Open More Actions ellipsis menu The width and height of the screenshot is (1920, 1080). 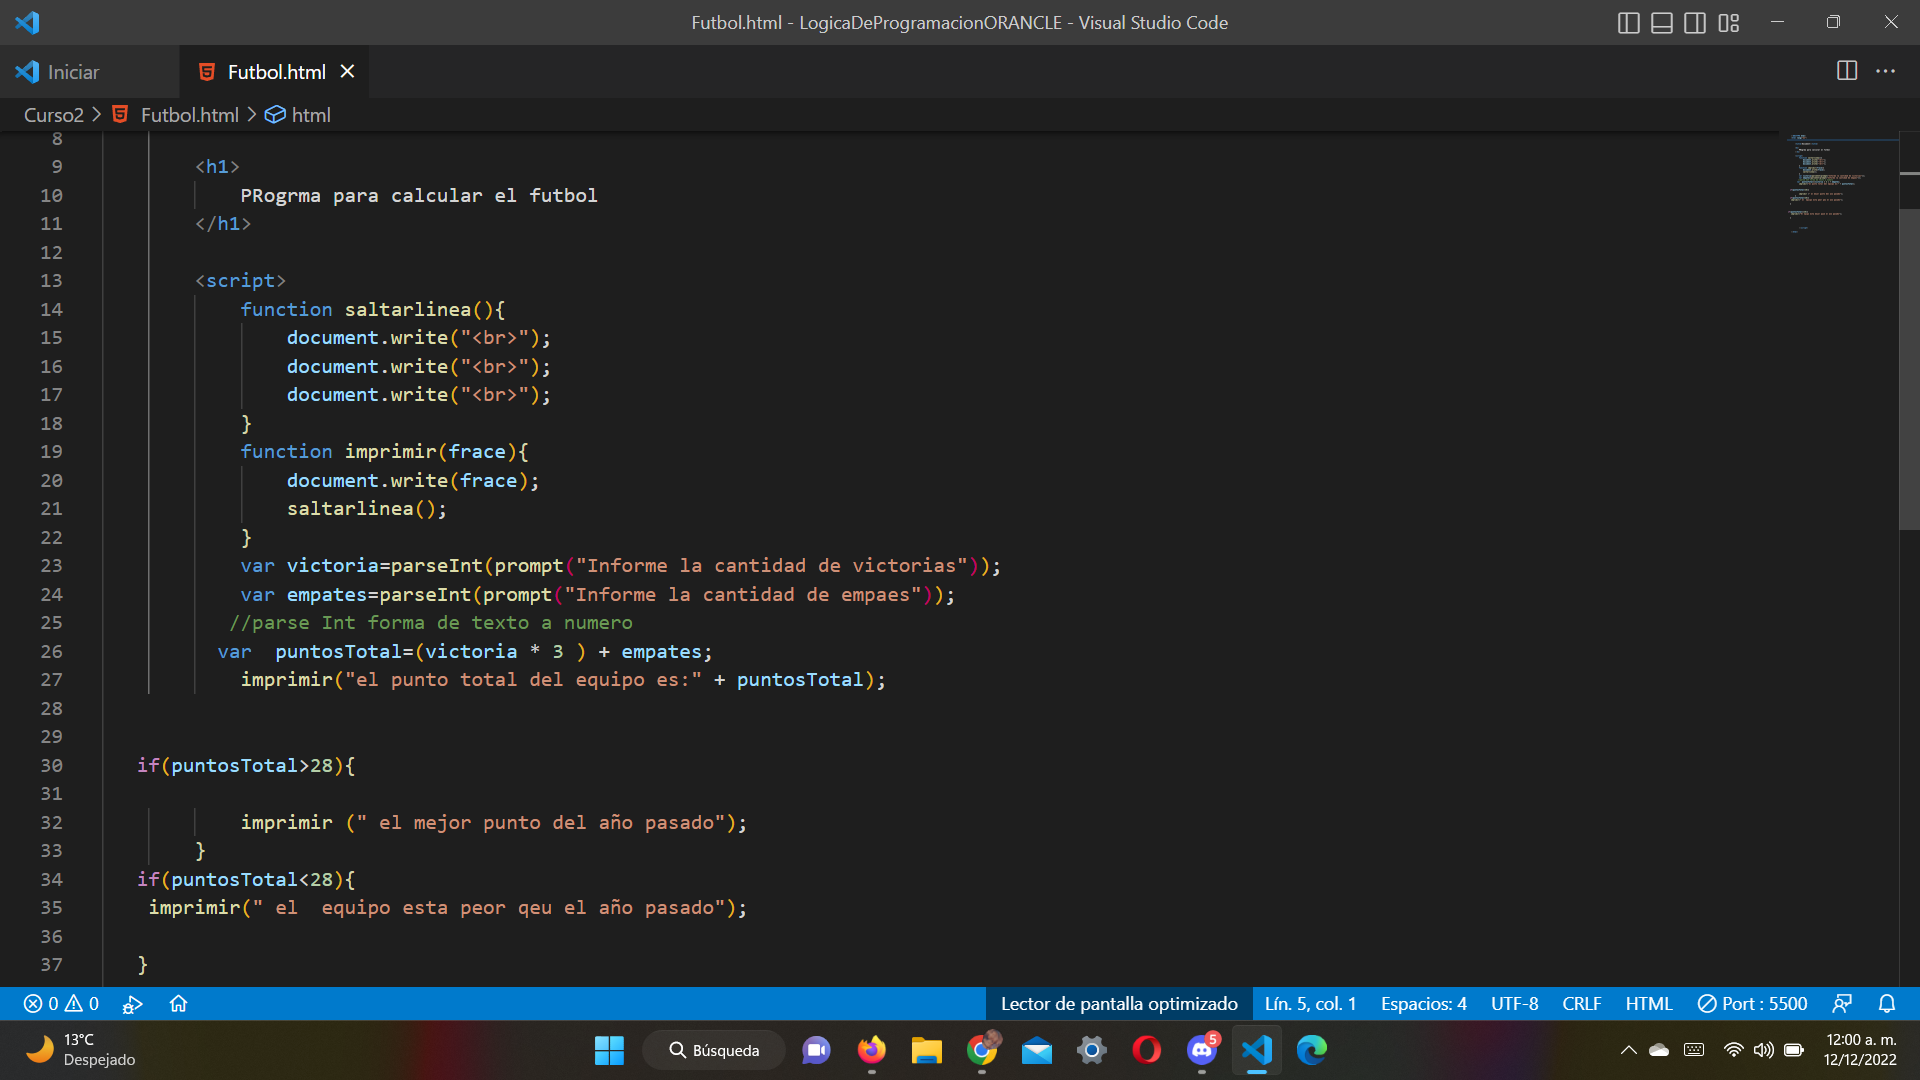click(1886, 71)
